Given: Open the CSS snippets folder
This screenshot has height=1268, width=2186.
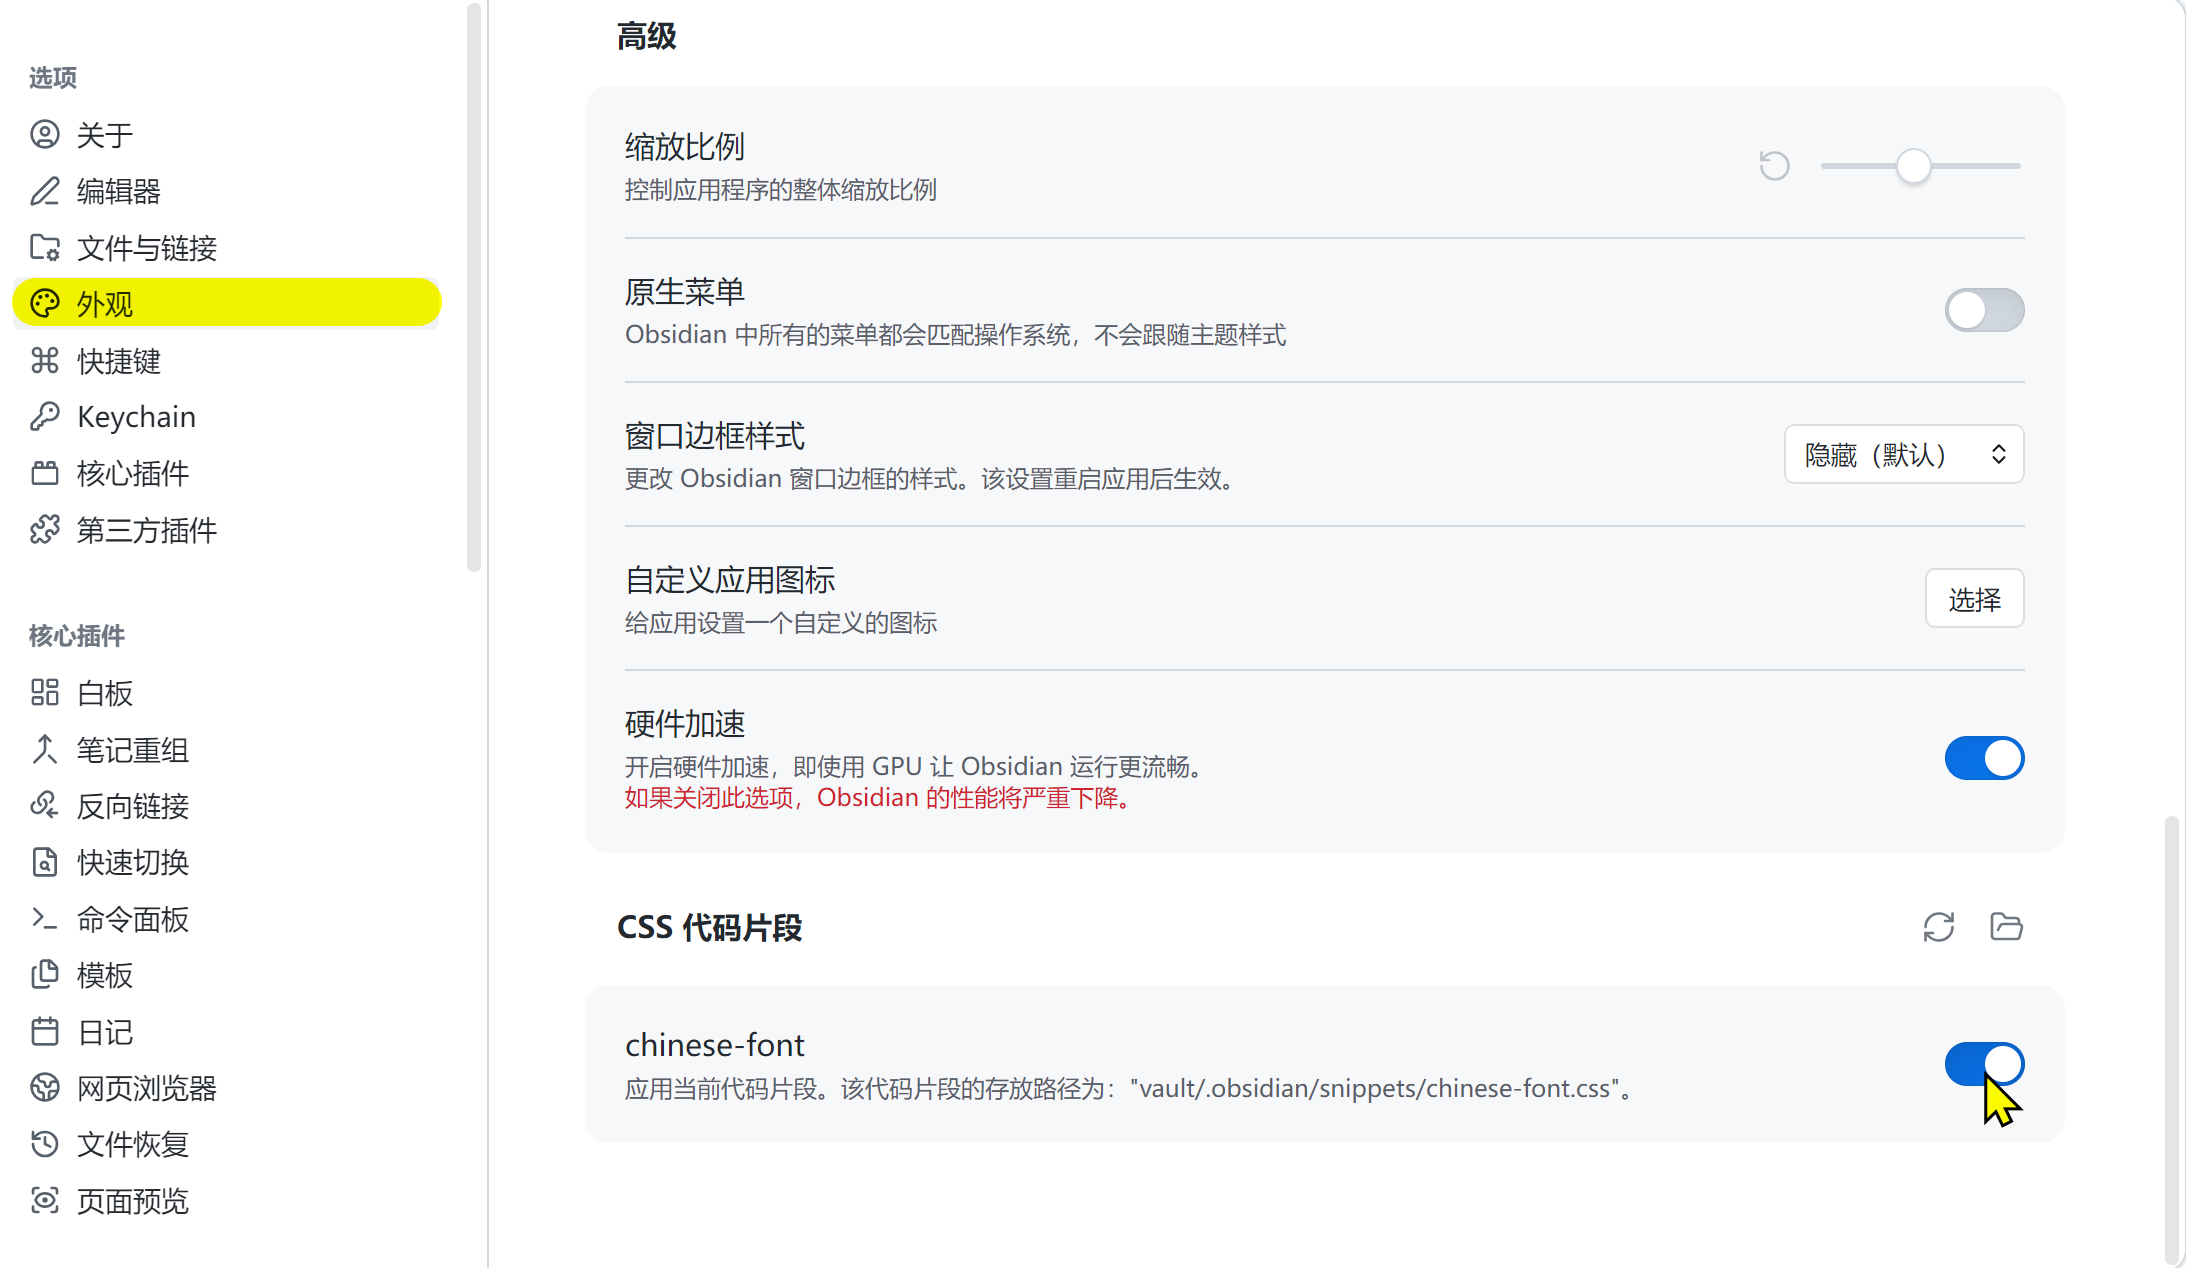Looking at the screenshot, I should click(2006, 927).
